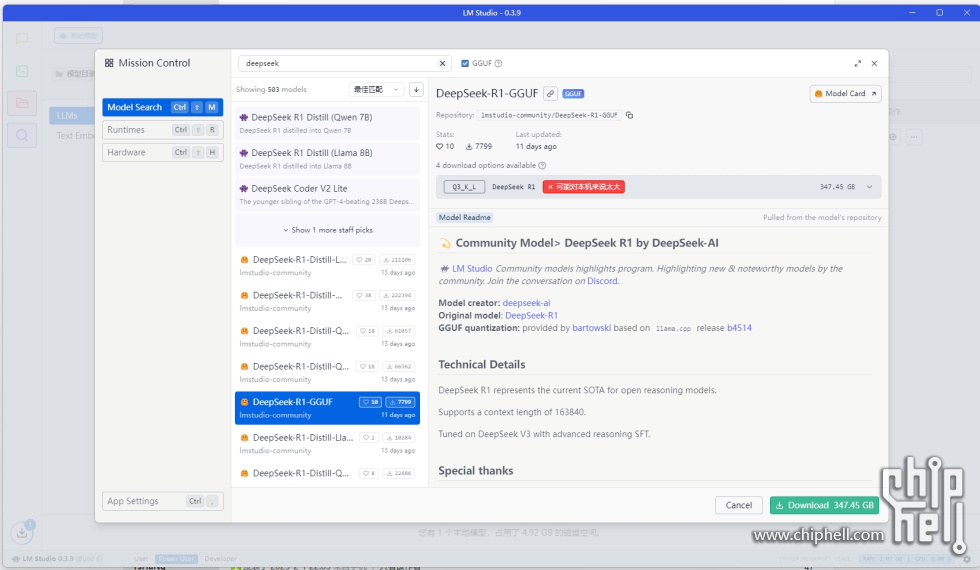The height and width of the screenshot is (570, 980).
Task: Expand the Q3_K_L download option chevron
Action: coord(869,187)
